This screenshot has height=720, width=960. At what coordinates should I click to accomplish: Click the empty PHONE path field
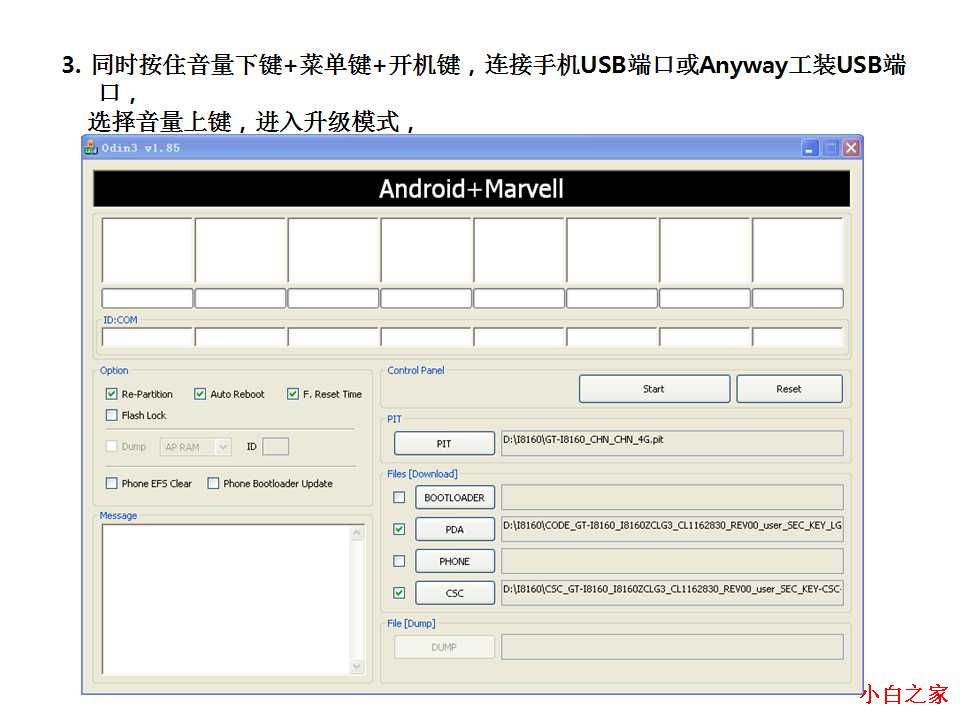point(672,561)
